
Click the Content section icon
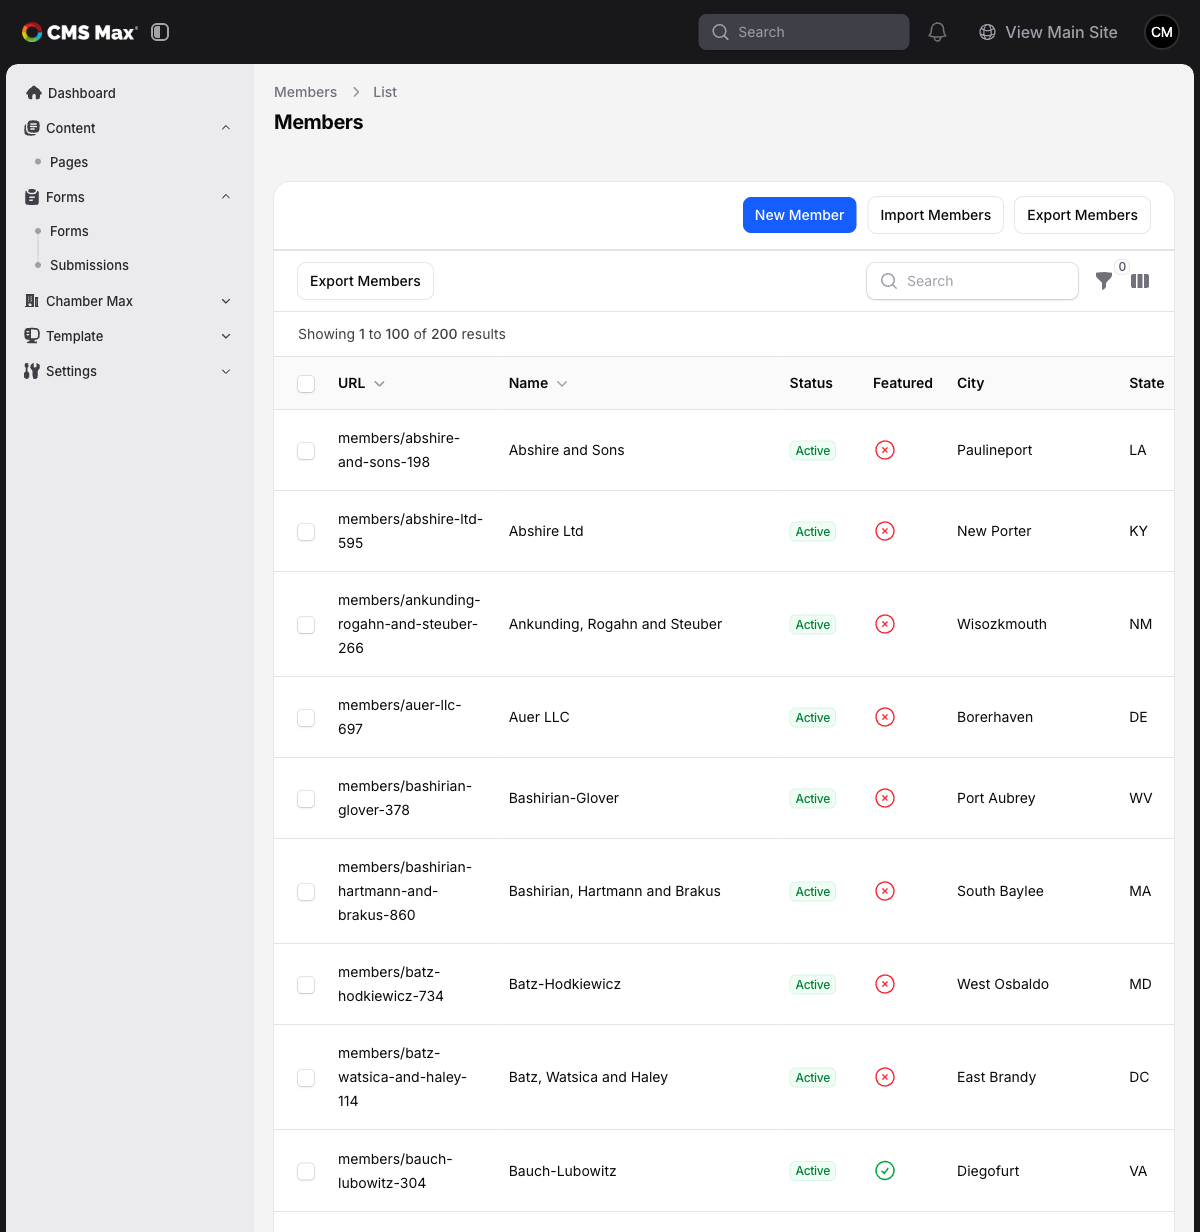[x=32, y=128]
